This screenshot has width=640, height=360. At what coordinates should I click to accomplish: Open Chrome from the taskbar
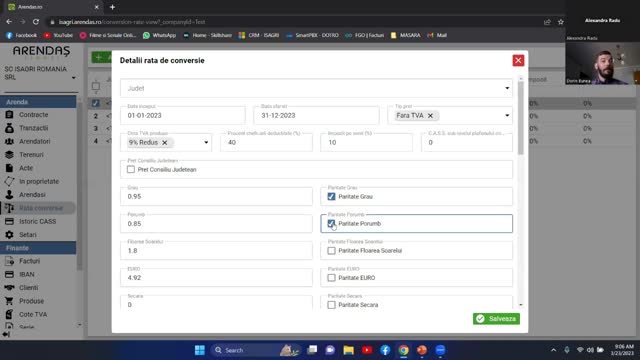point(403,350)
